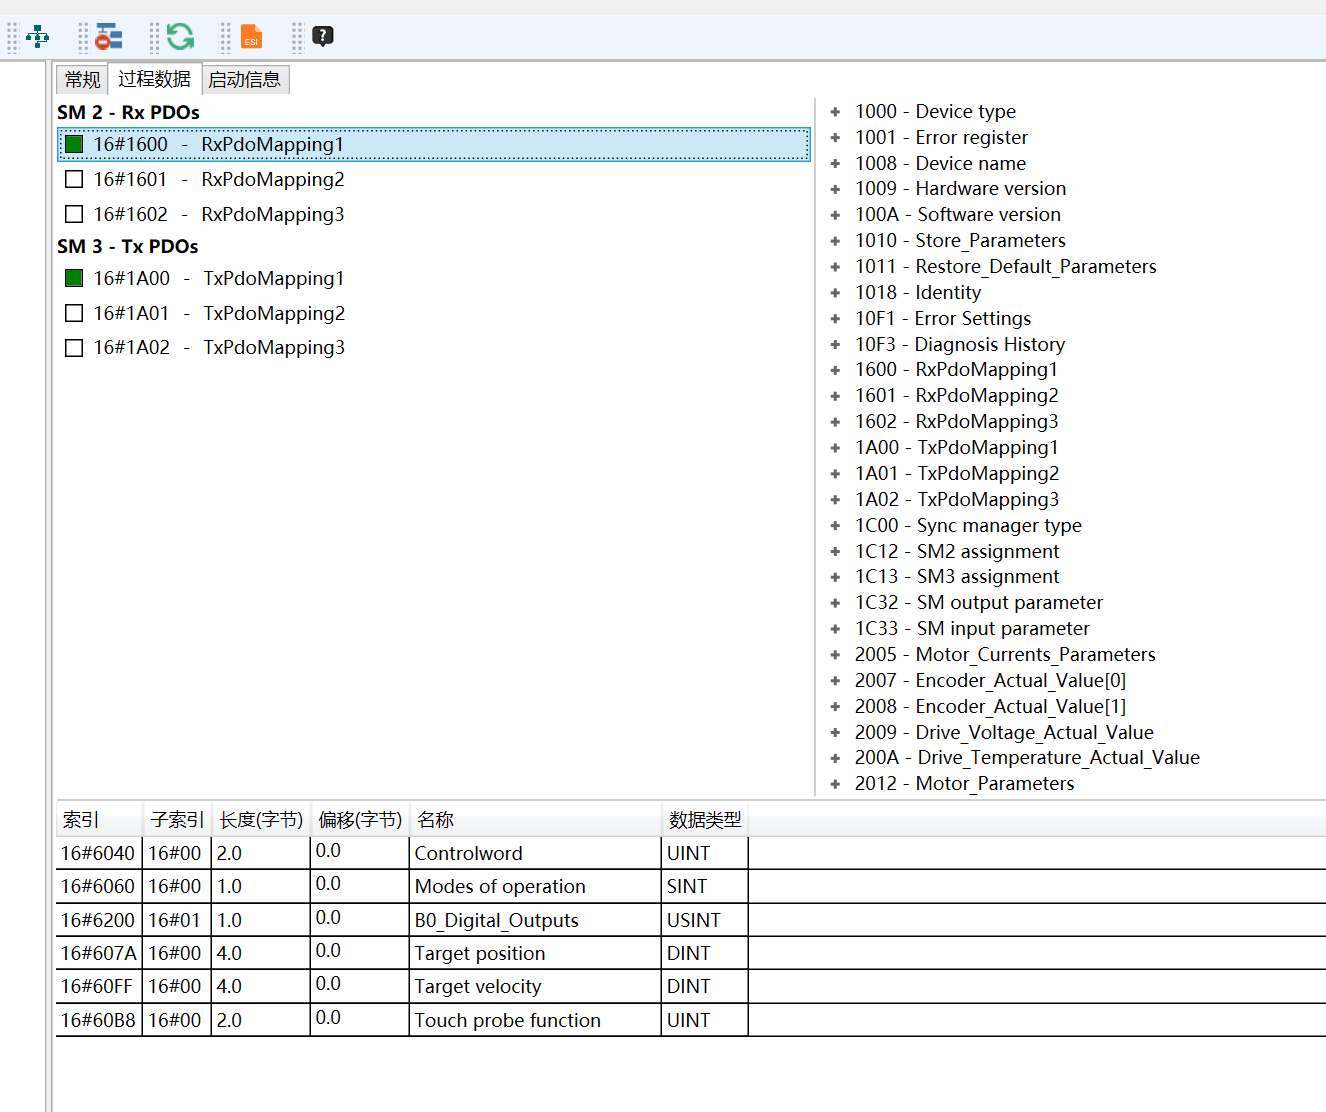The height and width of the screenshot is (1112, 1326).
Task: Select the 1C32 - SM output parameter entry
Action: tap(978, 602)
